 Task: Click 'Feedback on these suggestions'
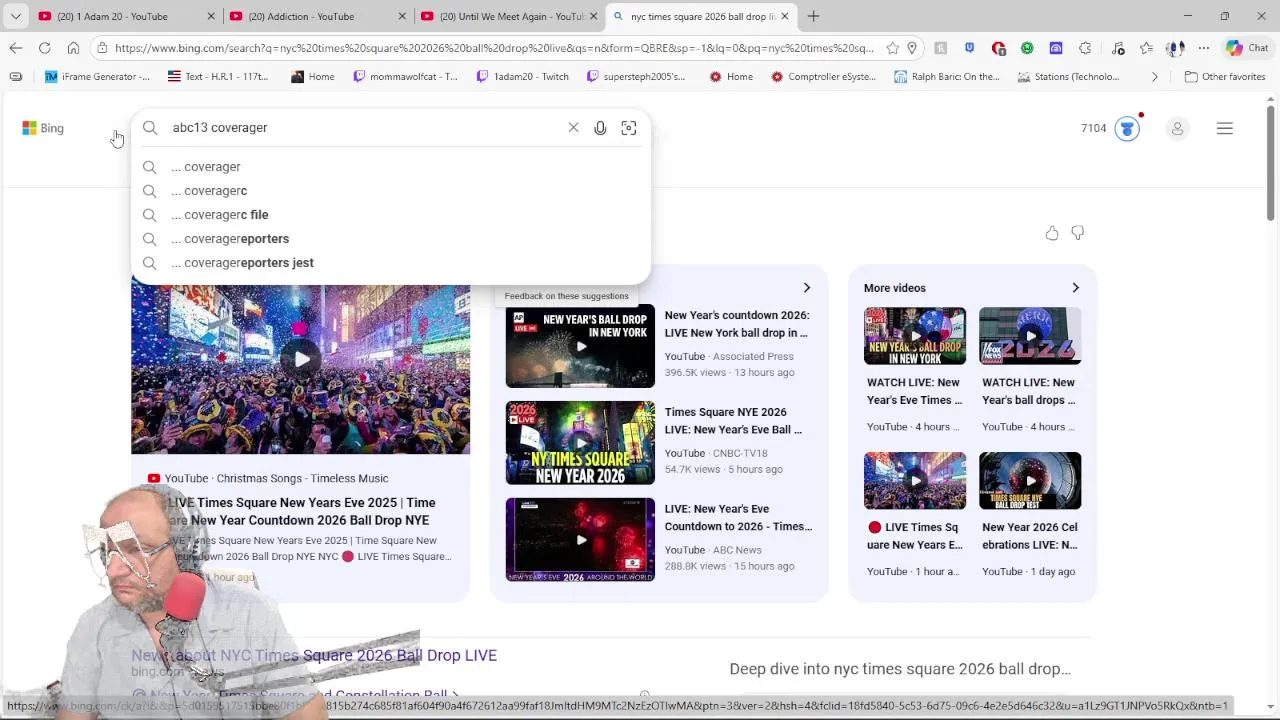(567, 296)
